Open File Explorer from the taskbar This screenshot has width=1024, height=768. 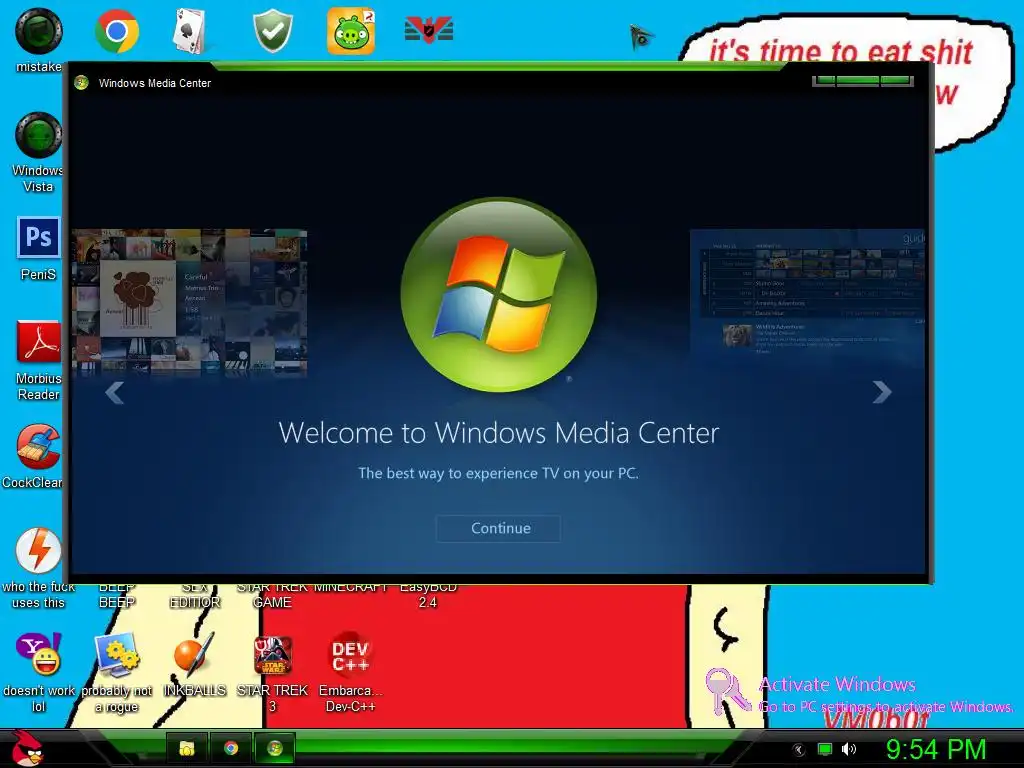coord(187,748)
